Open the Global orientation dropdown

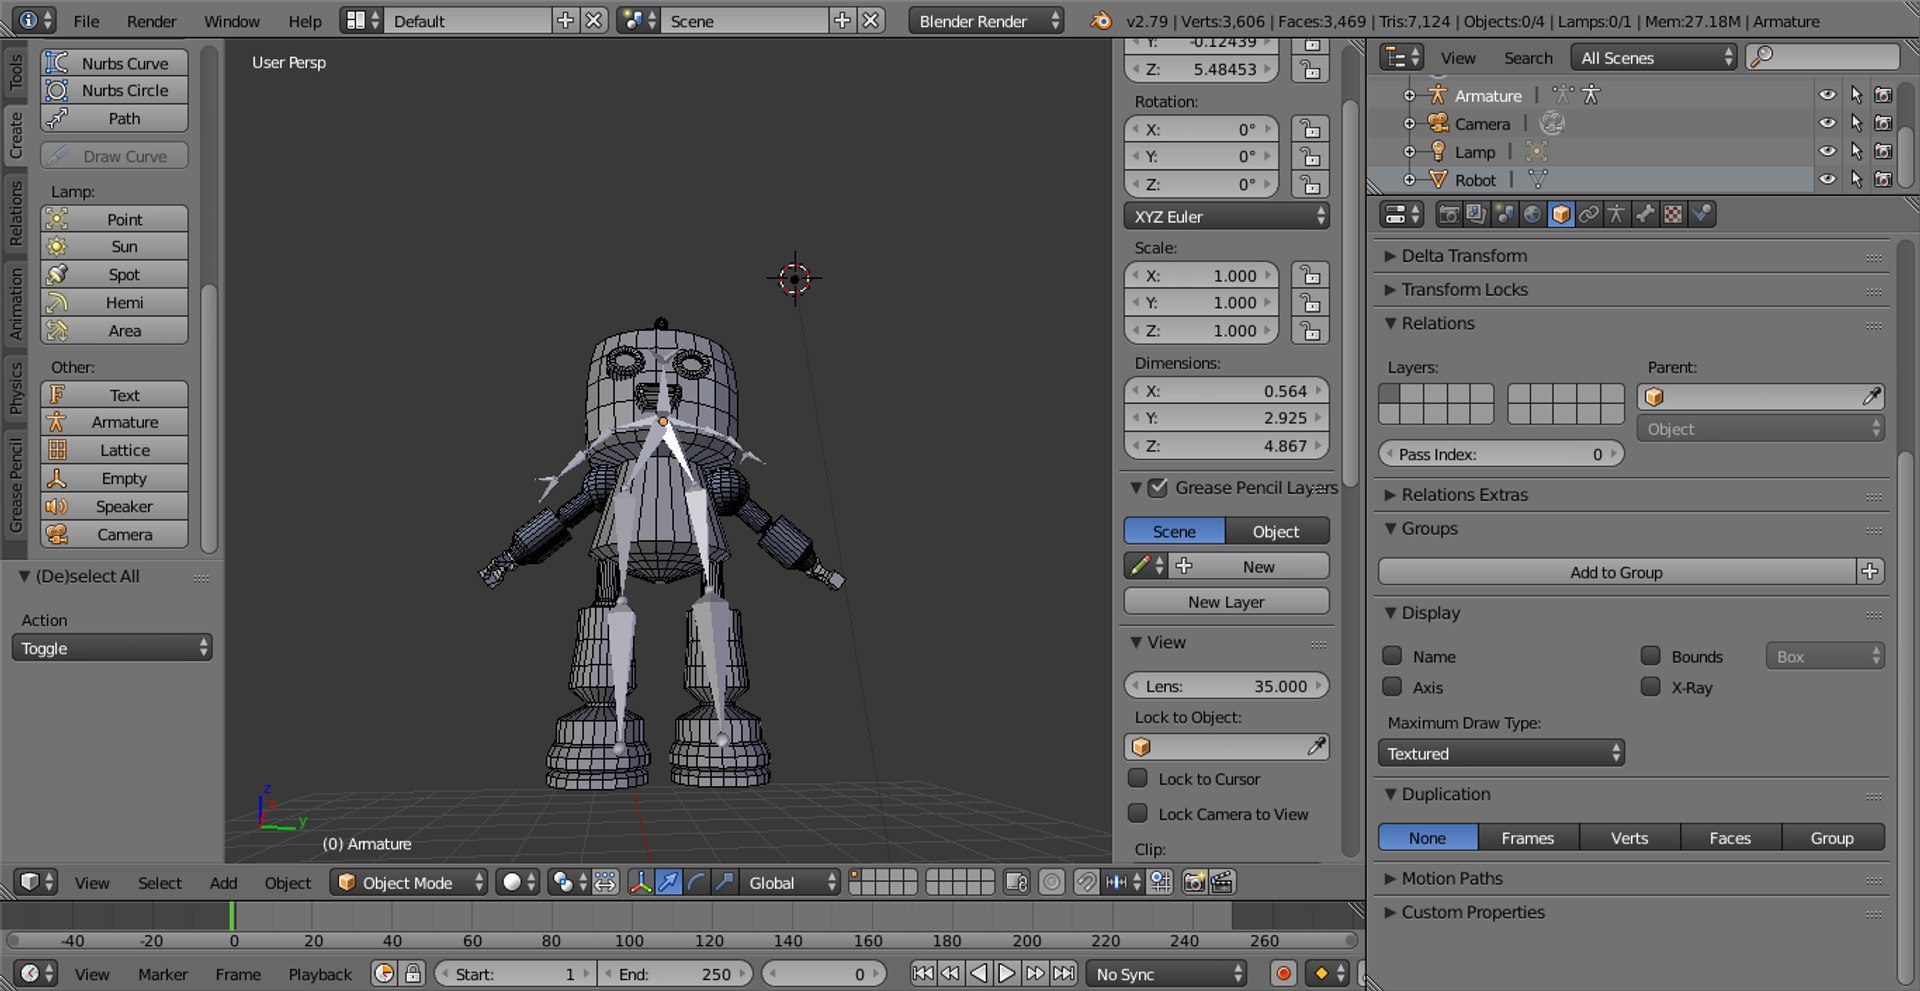(790, 882)
